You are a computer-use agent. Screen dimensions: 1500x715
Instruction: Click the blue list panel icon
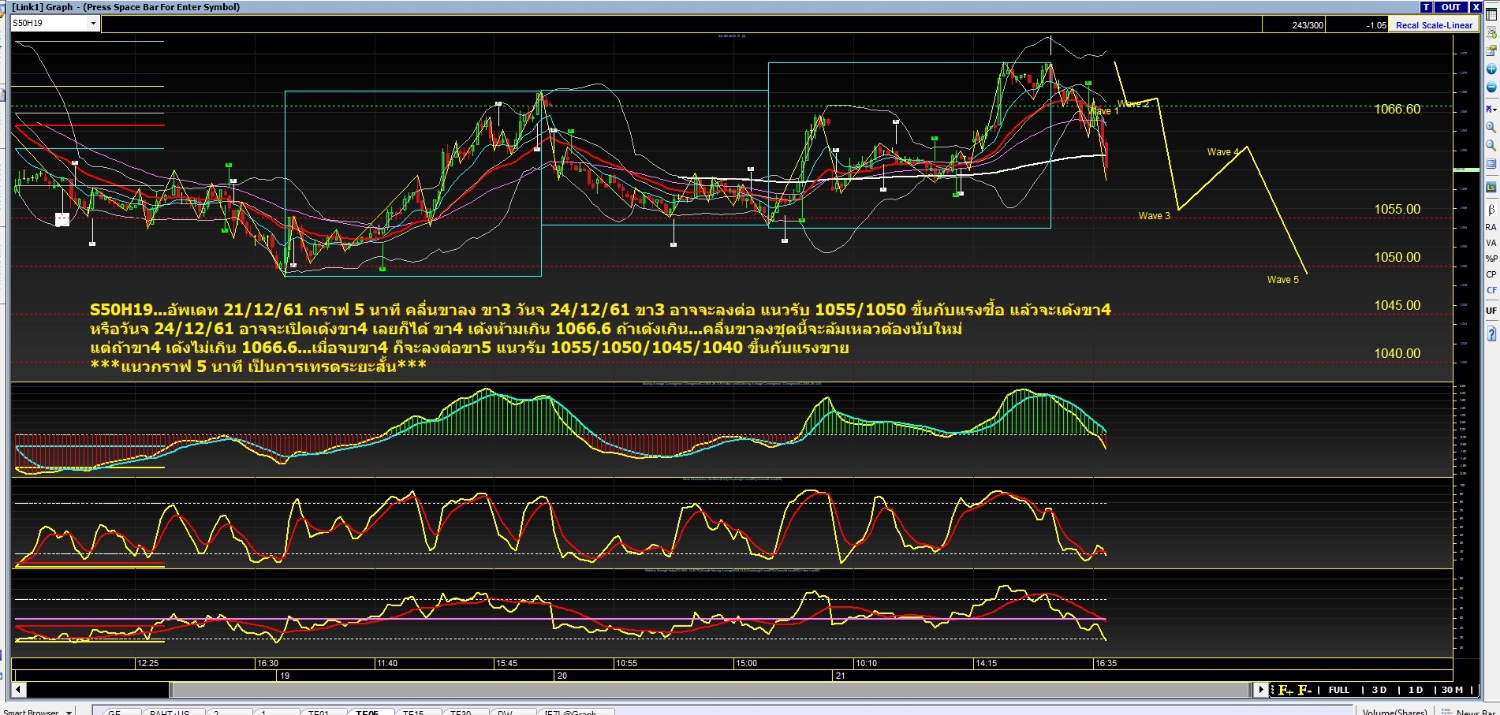pos(1491,163)
